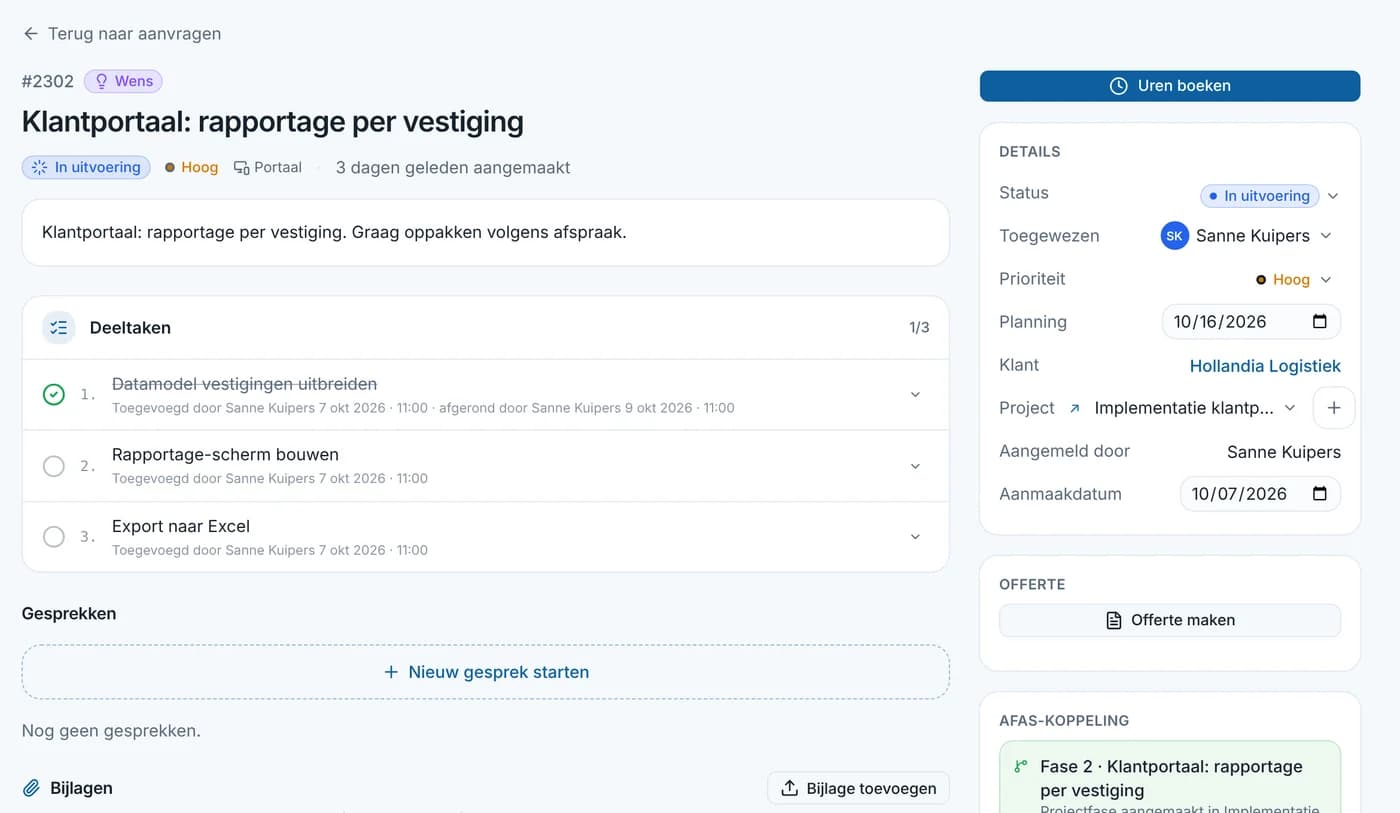Click the Planning date field
Viewport: 1400px width, 813px height.
point(1251,322)
